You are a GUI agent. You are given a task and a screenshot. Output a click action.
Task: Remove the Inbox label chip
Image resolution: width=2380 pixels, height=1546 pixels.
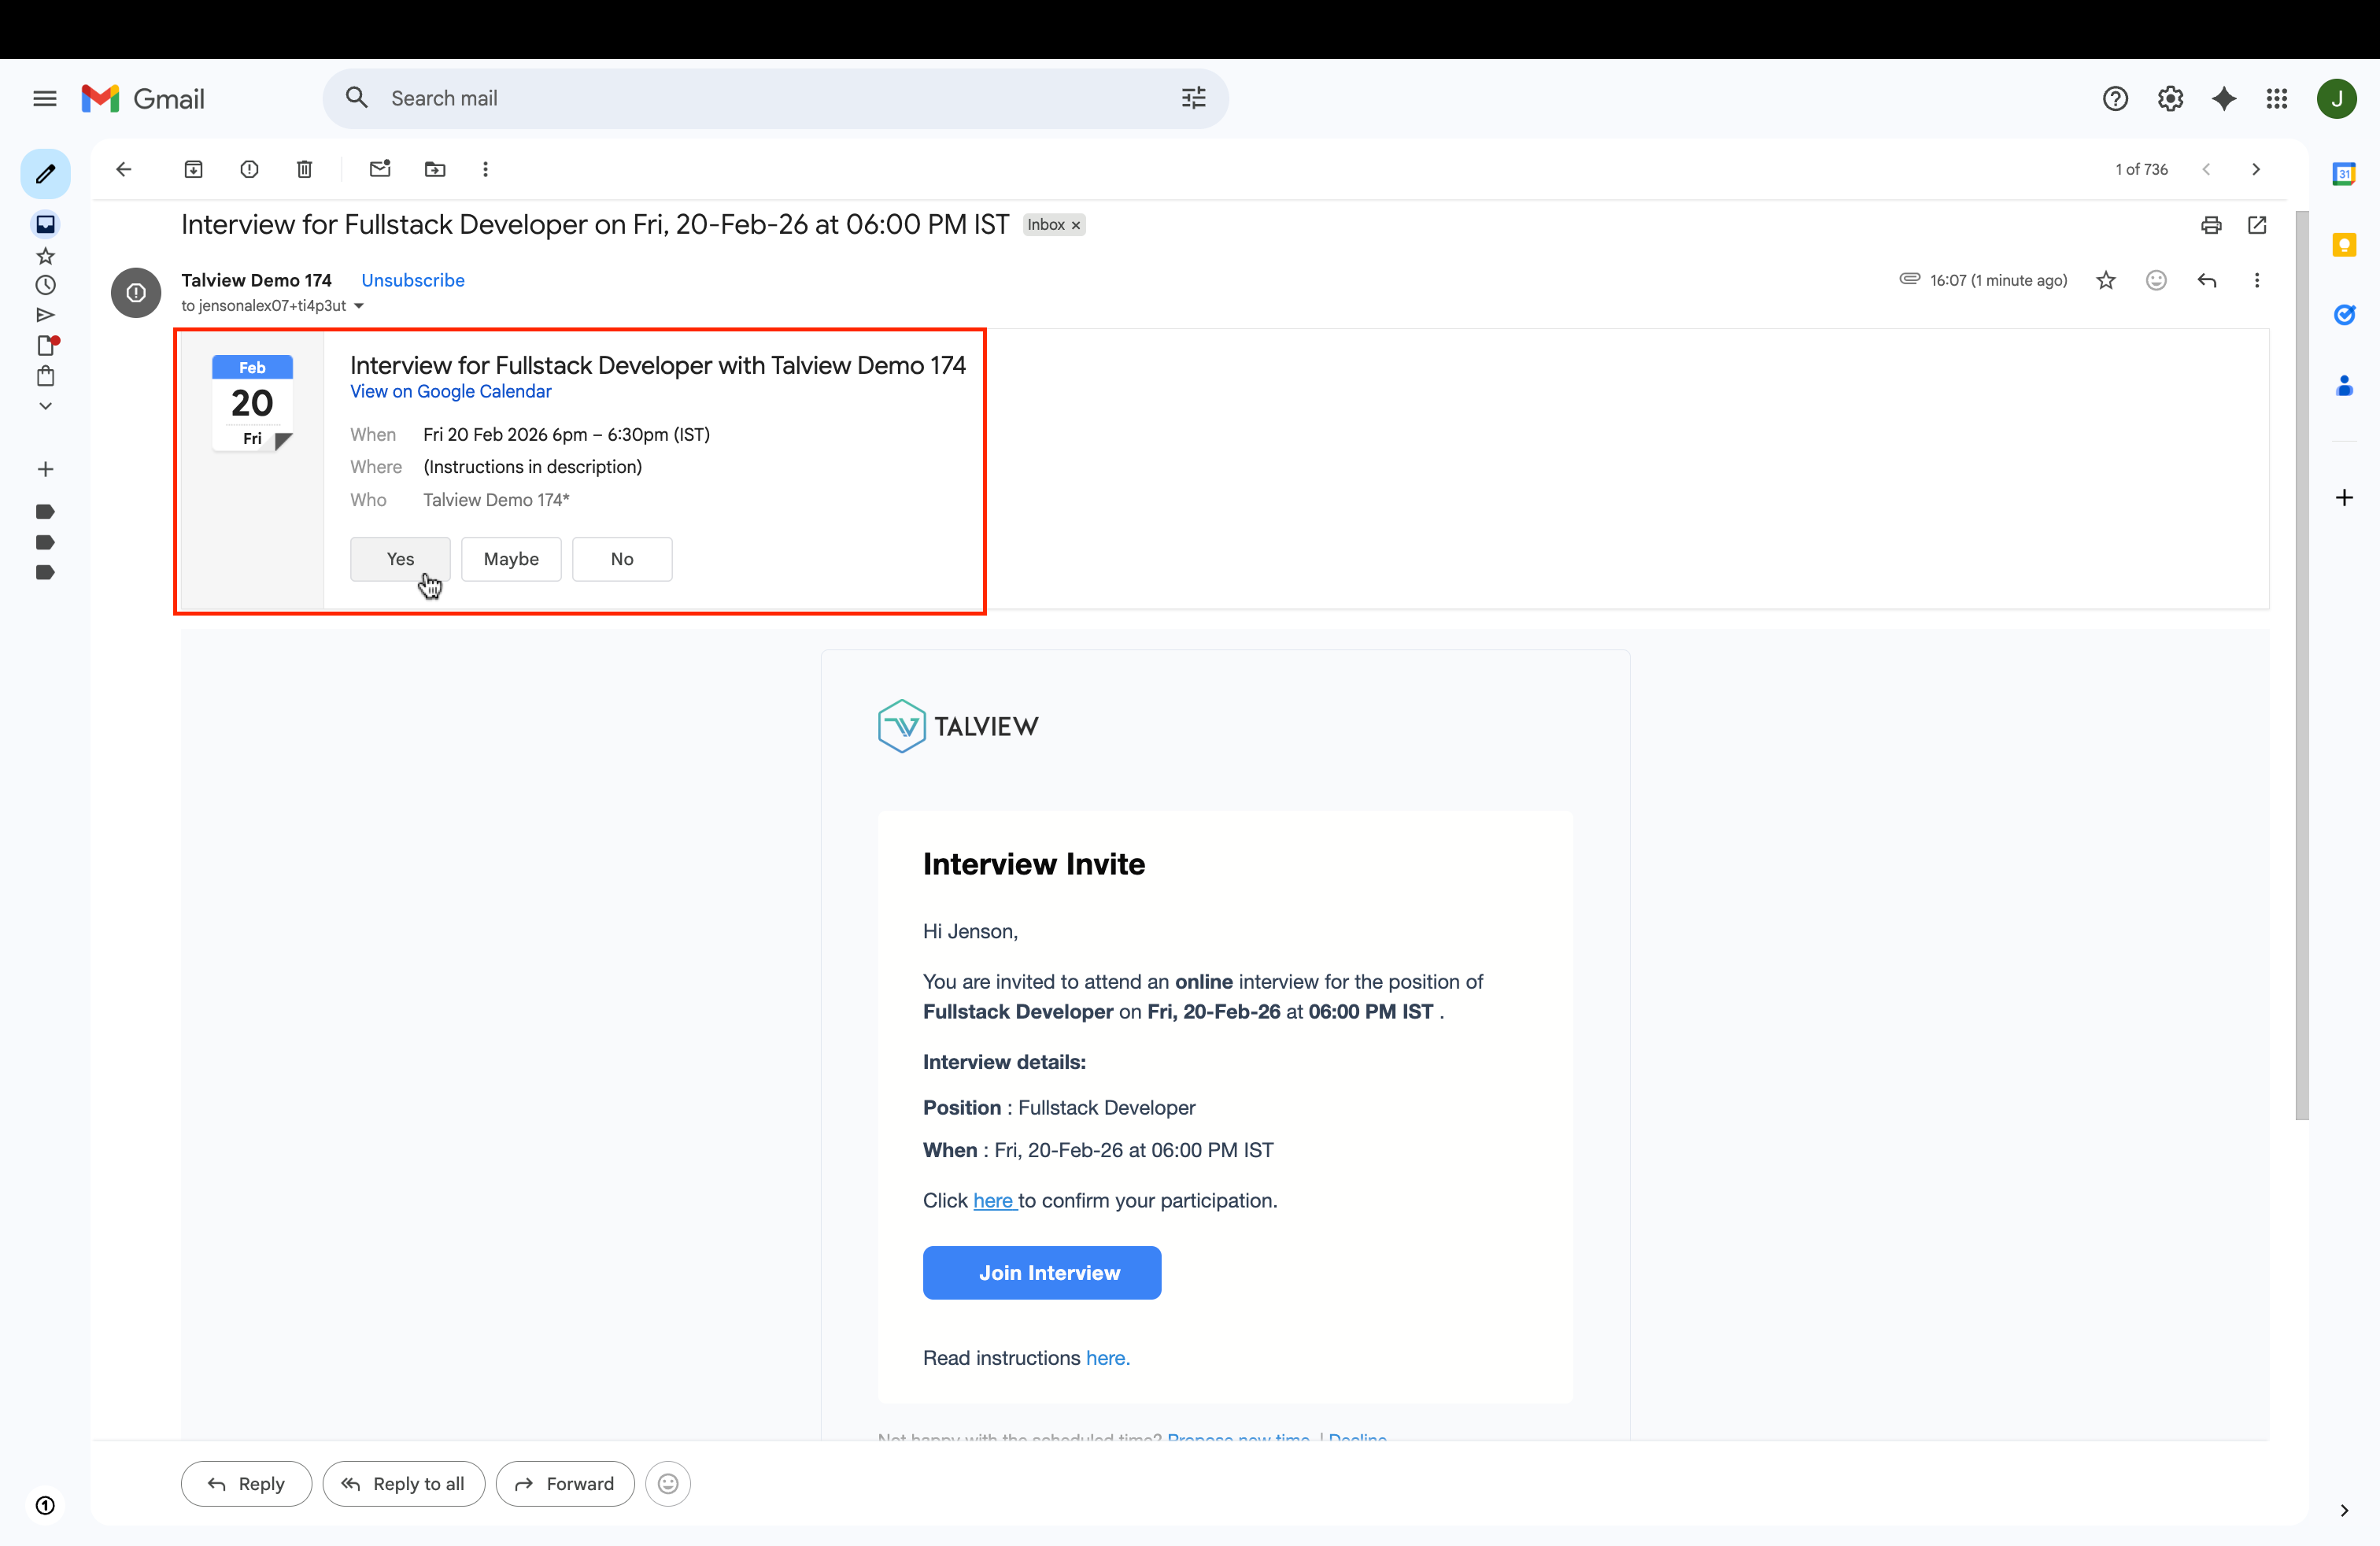(x=1077, y=226)
